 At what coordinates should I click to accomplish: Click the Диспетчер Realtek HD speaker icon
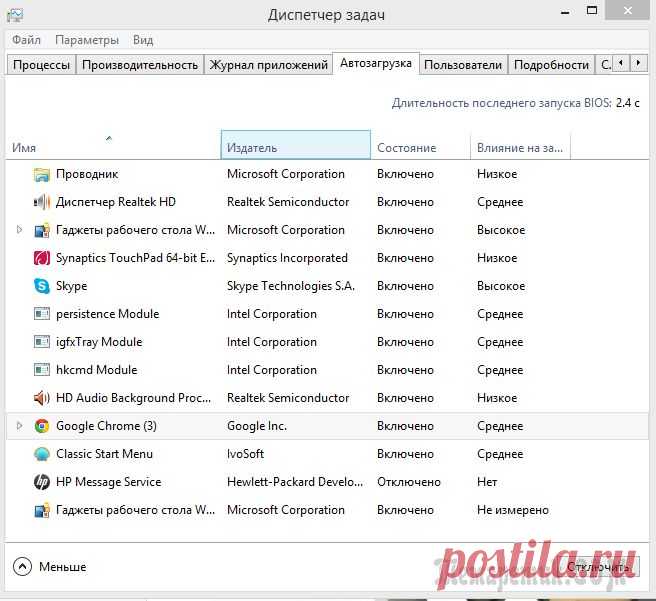click(42, 202)
